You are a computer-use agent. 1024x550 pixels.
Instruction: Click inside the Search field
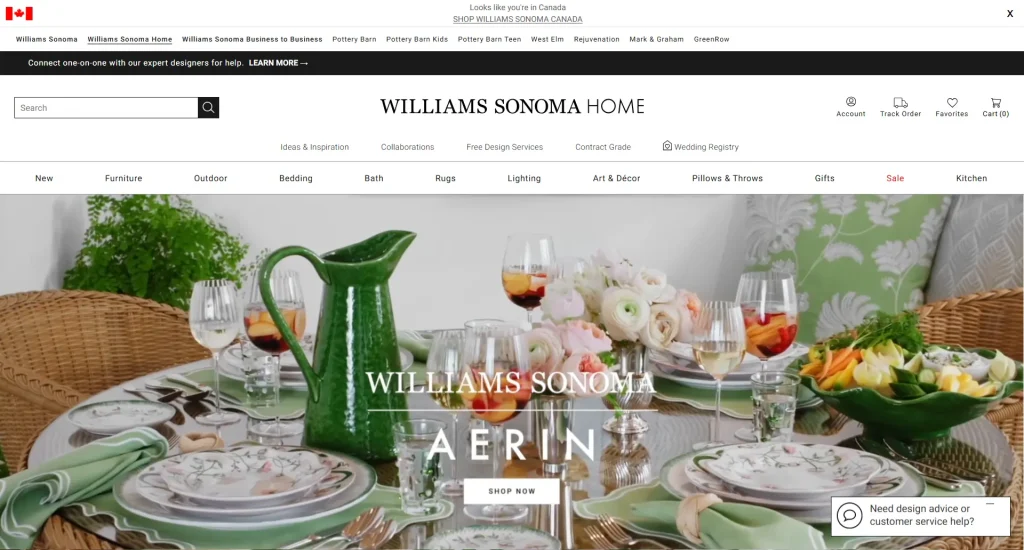pyautogui.click(x=106, y=108)
